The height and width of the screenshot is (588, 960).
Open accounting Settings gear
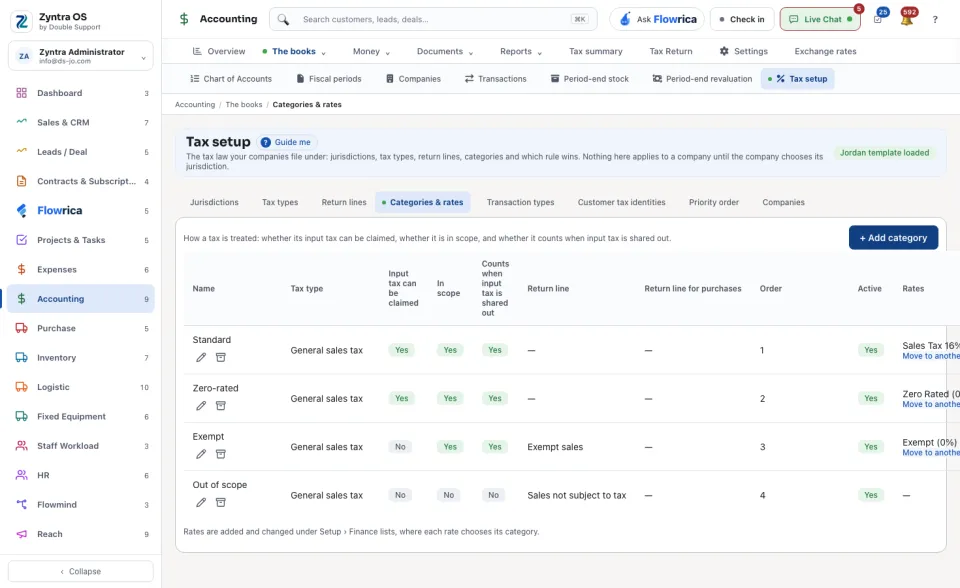(x=743, y=51)
